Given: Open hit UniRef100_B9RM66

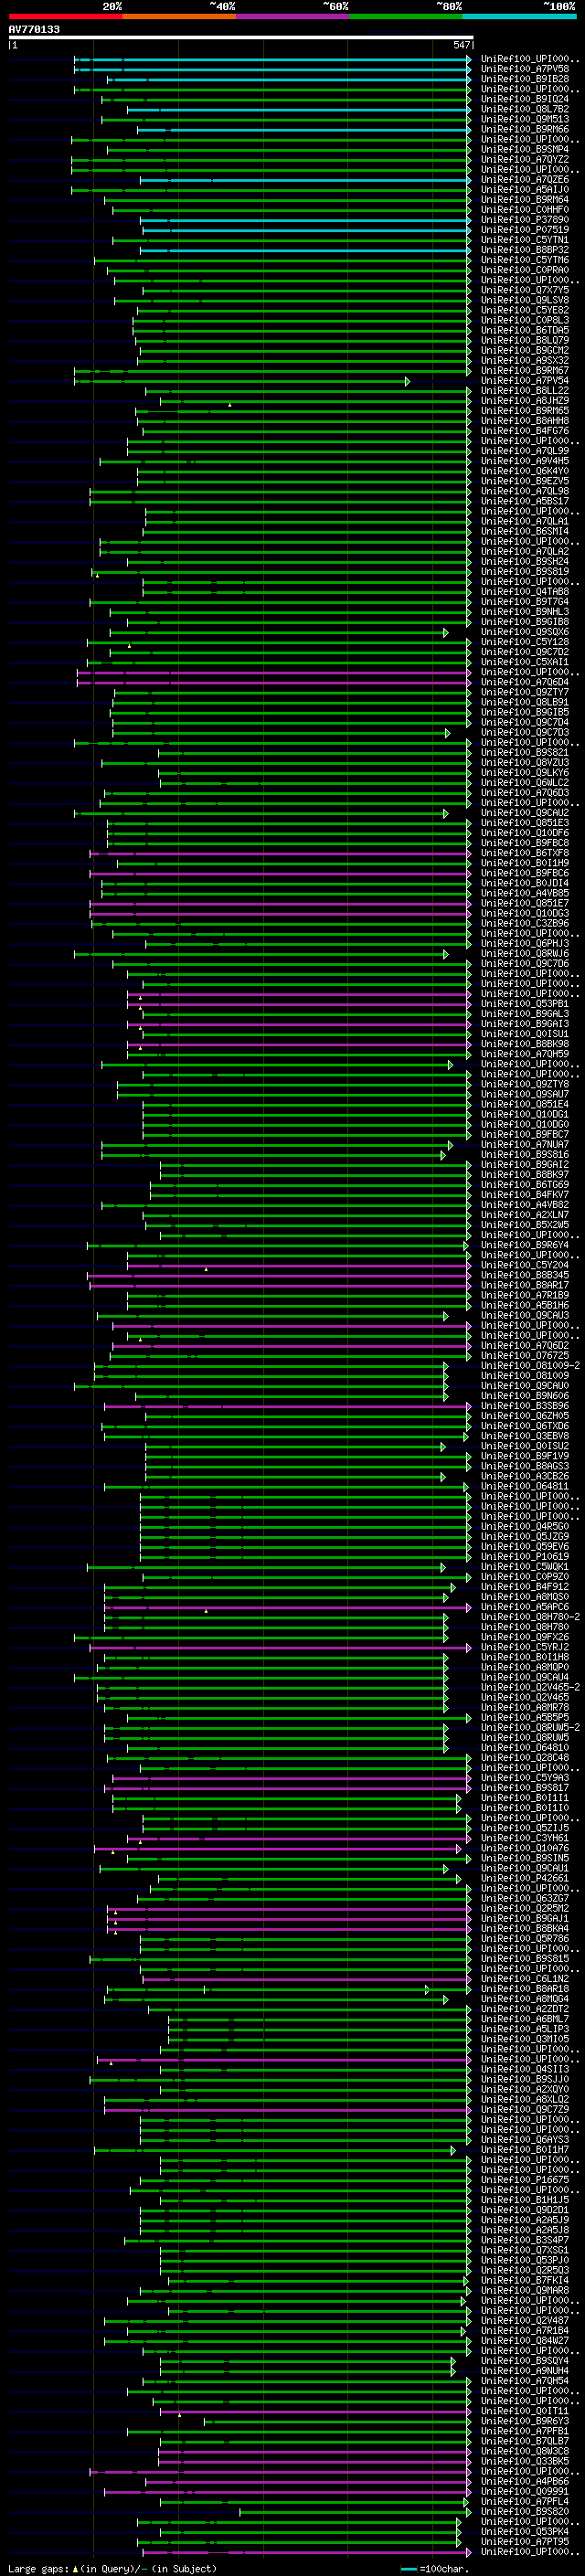Looking at the screenshot, I should (525, 129).
